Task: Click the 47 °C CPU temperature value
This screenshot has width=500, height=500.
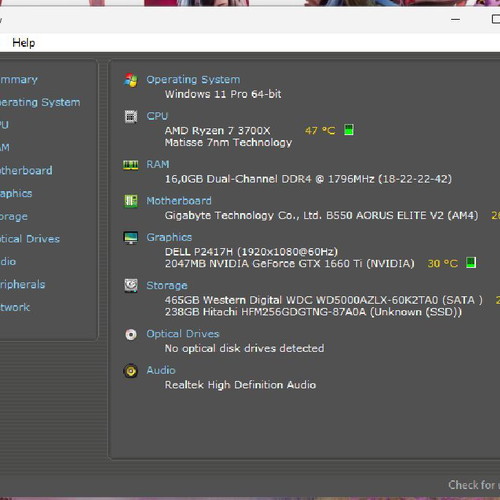Action: point(320,131)
